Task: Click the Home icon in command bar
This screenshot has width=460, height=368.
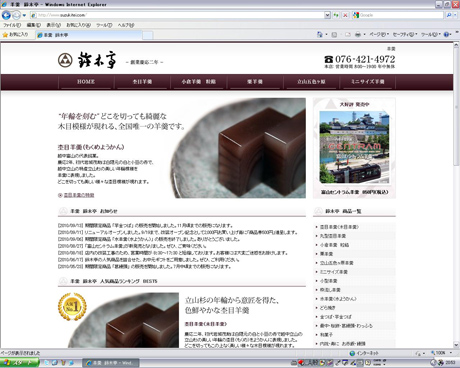Action: click(320, 34)
